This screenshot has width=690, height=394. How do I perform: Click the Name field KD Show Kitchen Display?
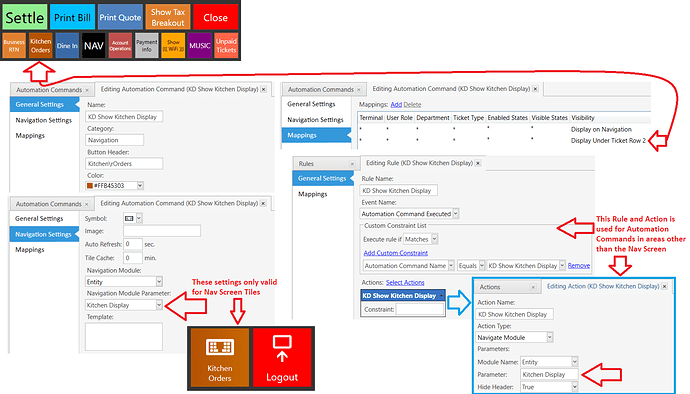tap(124, 117)
